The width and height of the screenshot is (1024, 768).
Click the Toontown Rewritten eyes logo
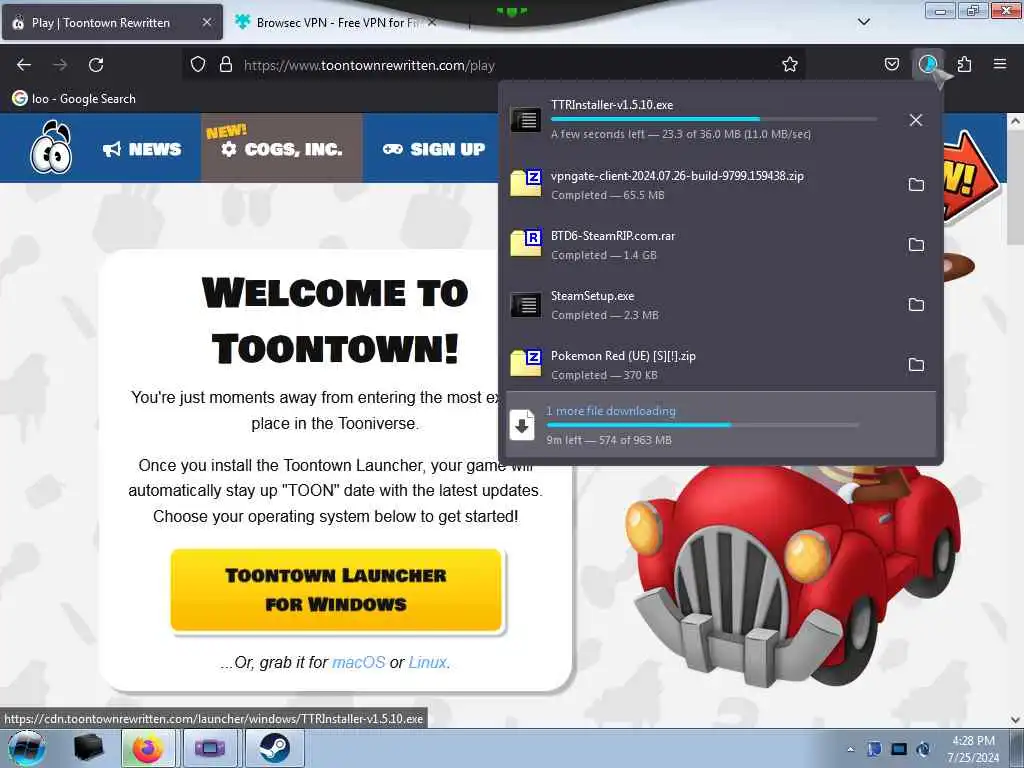pyautogui.click(x=51, y=148)
